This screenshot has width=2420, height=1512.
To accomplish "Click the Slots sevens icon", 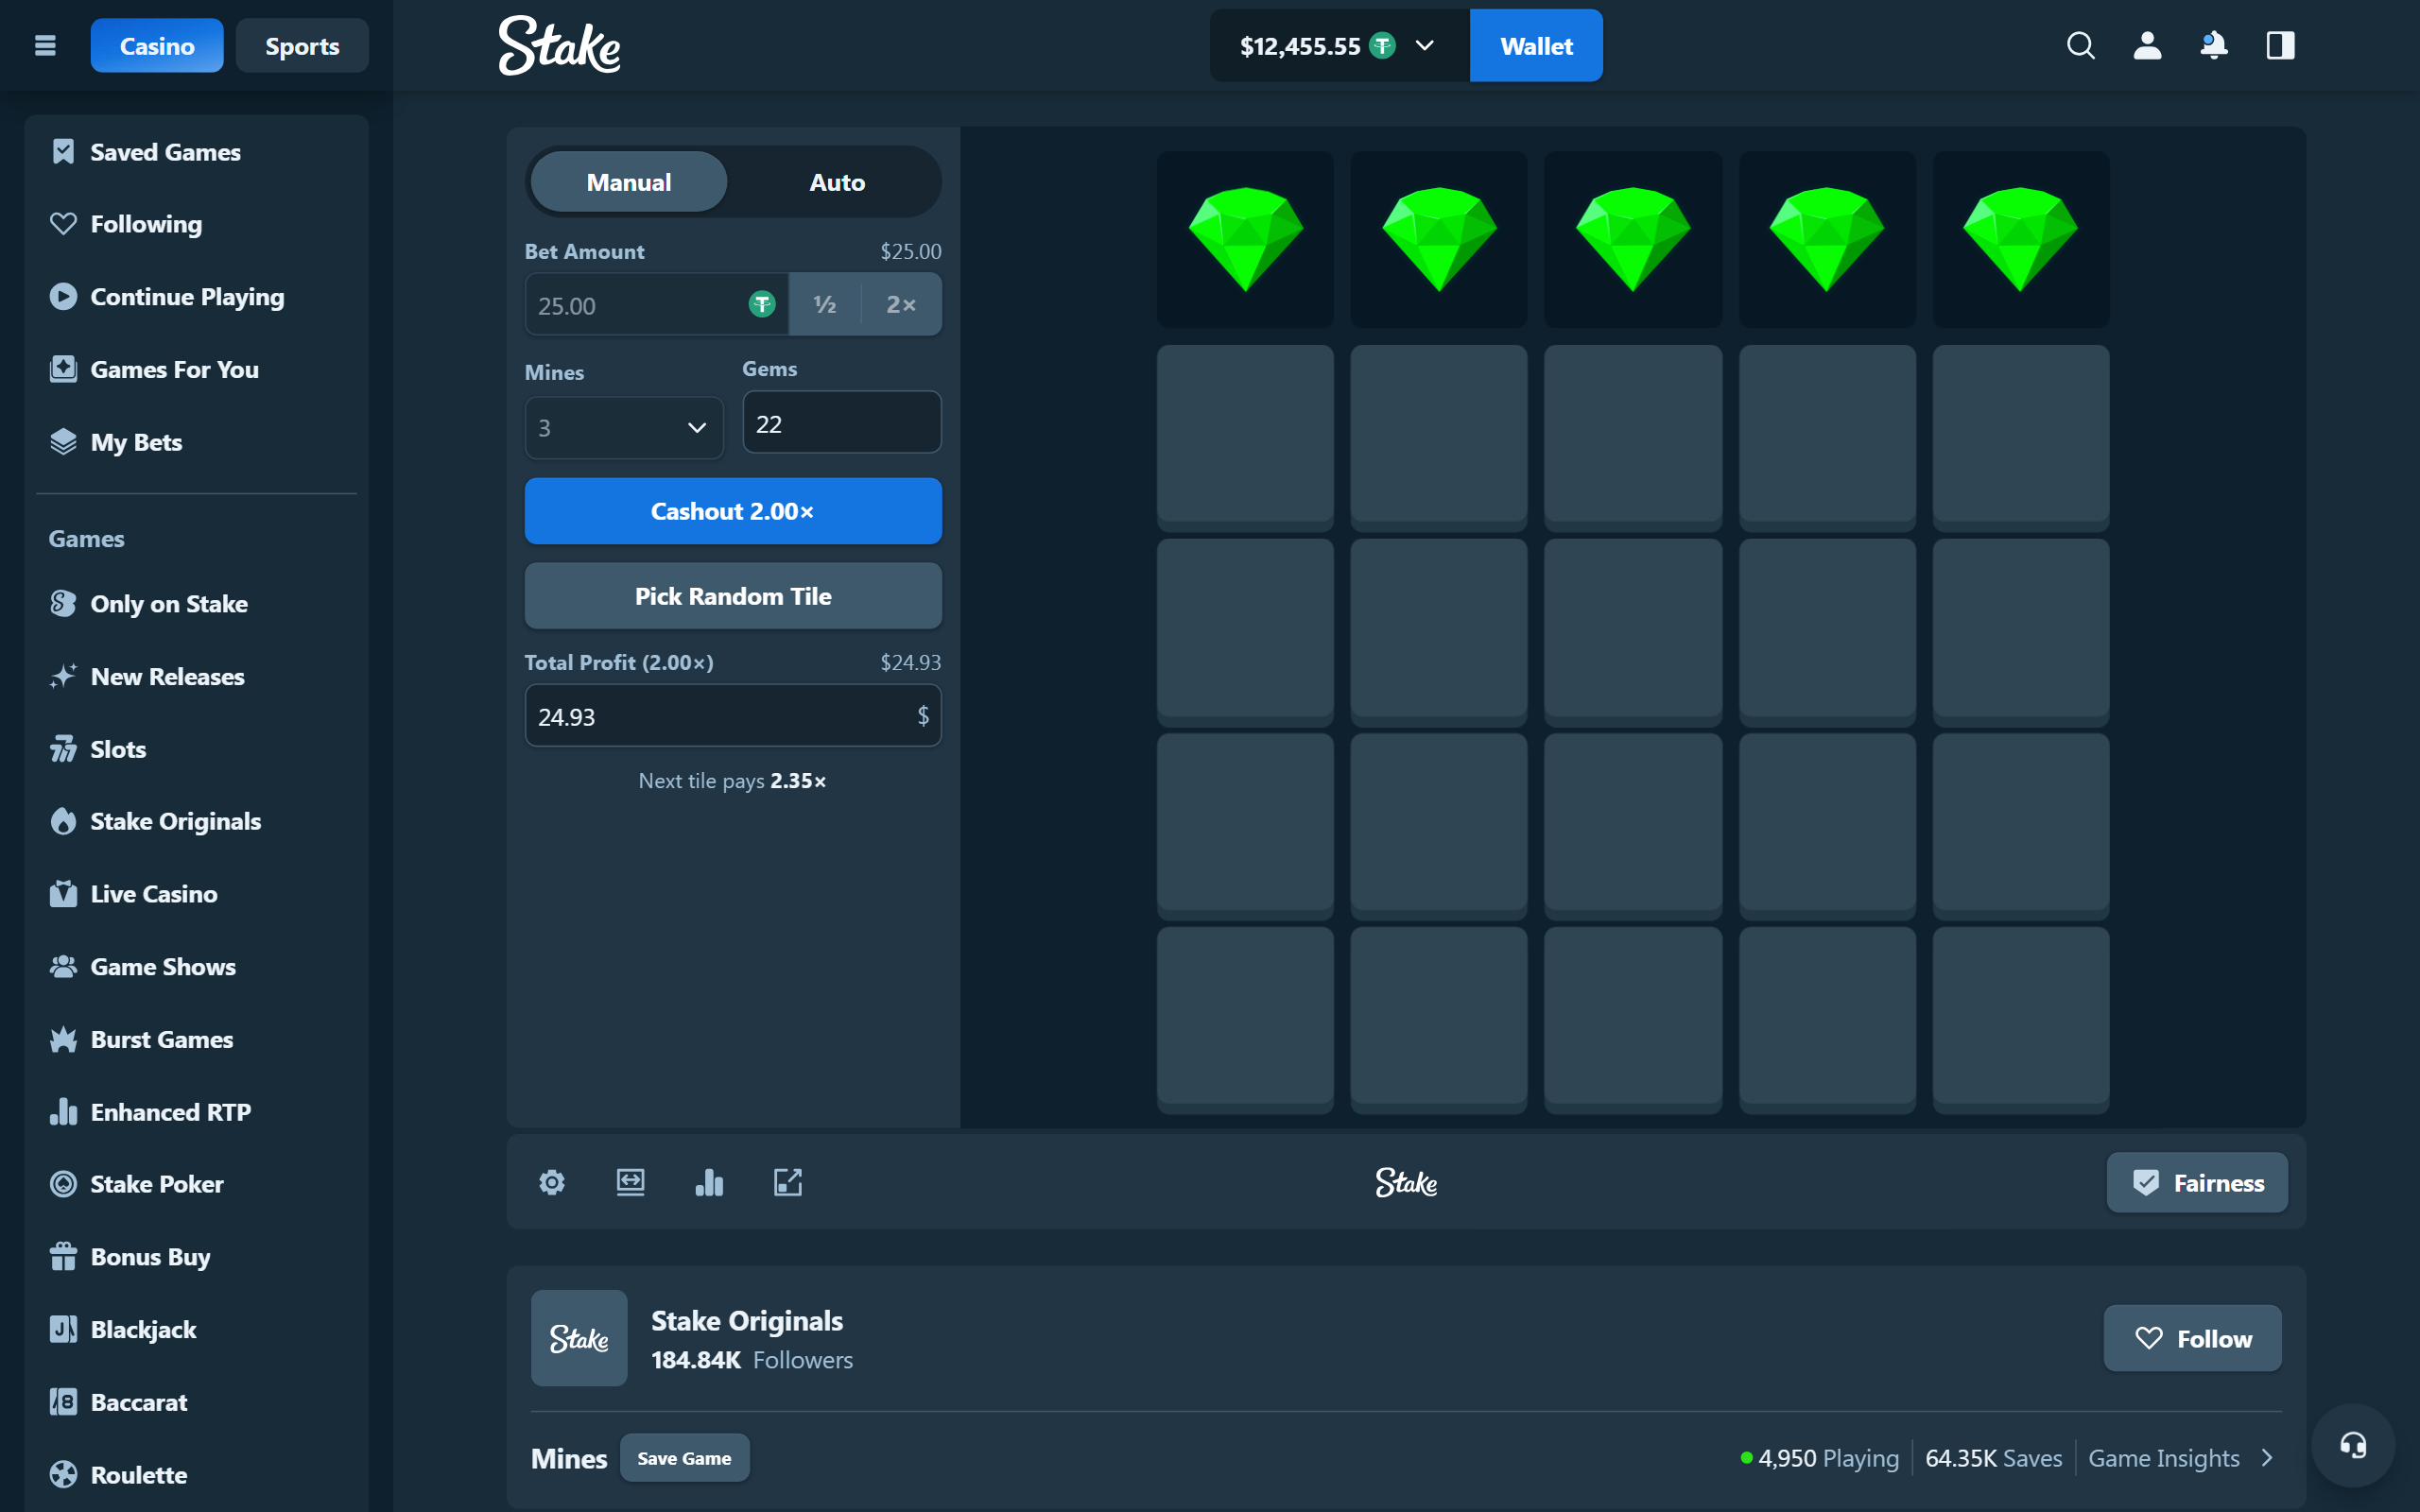I will point(63,749).
